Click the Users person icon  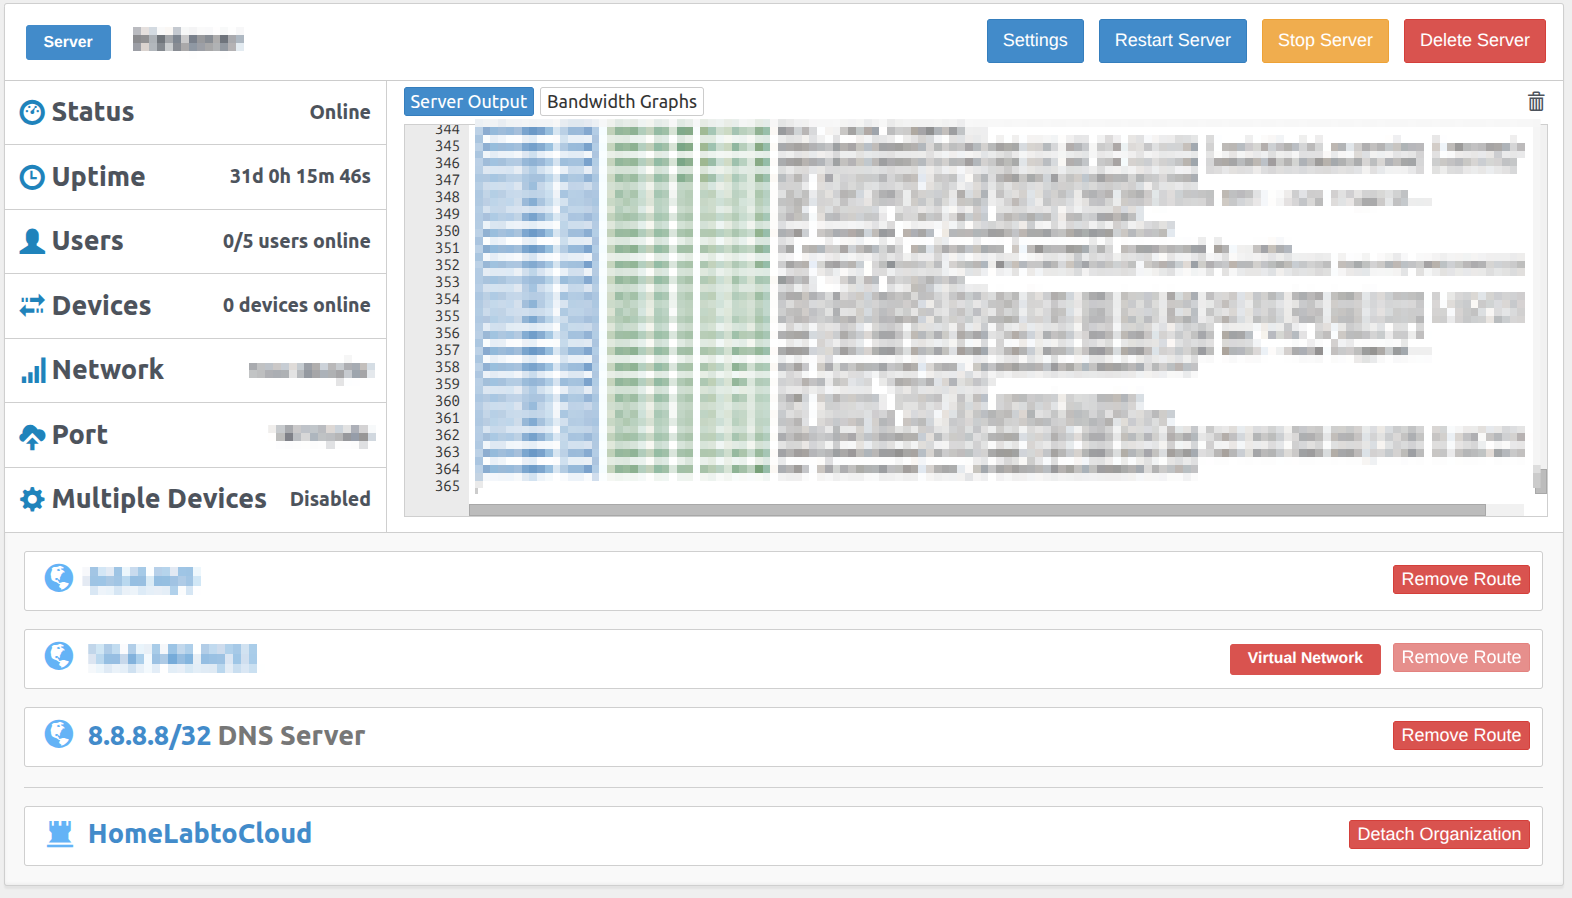click(x=32, y=241)
